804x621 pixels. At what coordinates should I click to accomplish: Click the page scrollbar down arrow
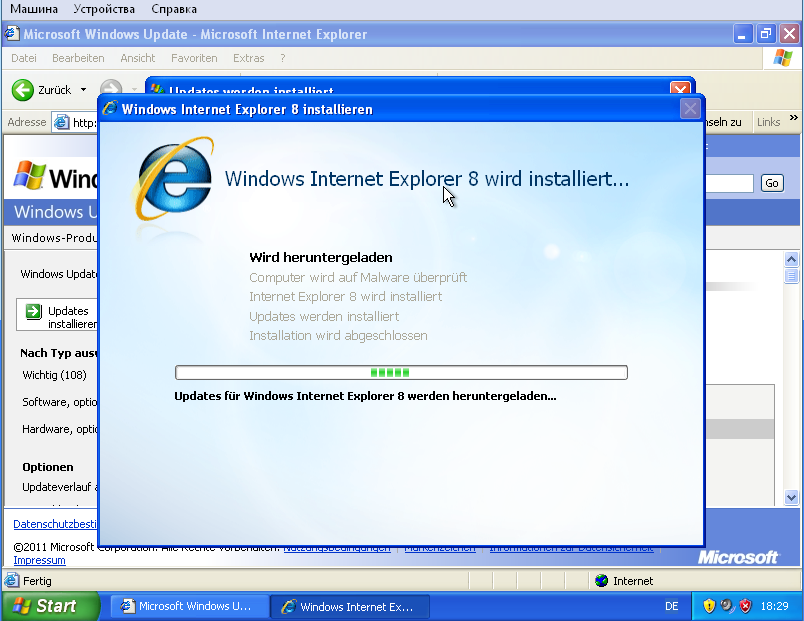(791, 497)
